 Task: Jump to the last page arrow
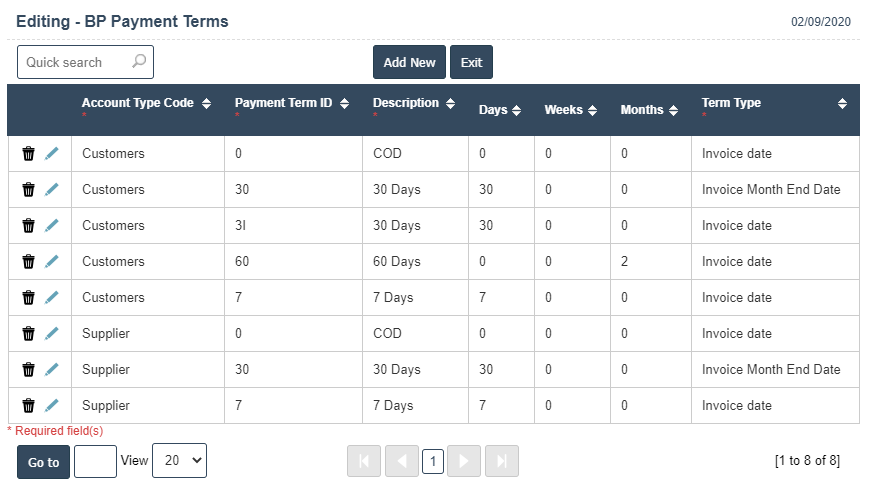tap(502, 461)
